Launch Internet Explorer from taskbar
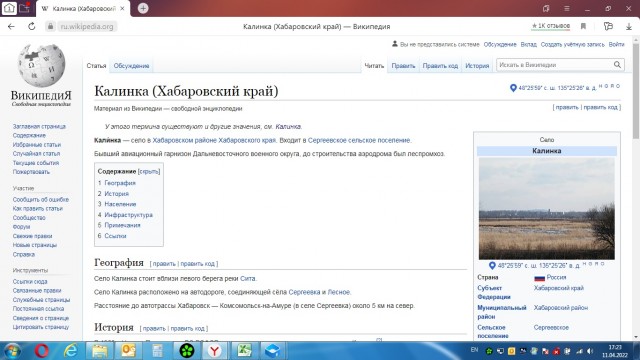640x360 pixels. point(71,351)
